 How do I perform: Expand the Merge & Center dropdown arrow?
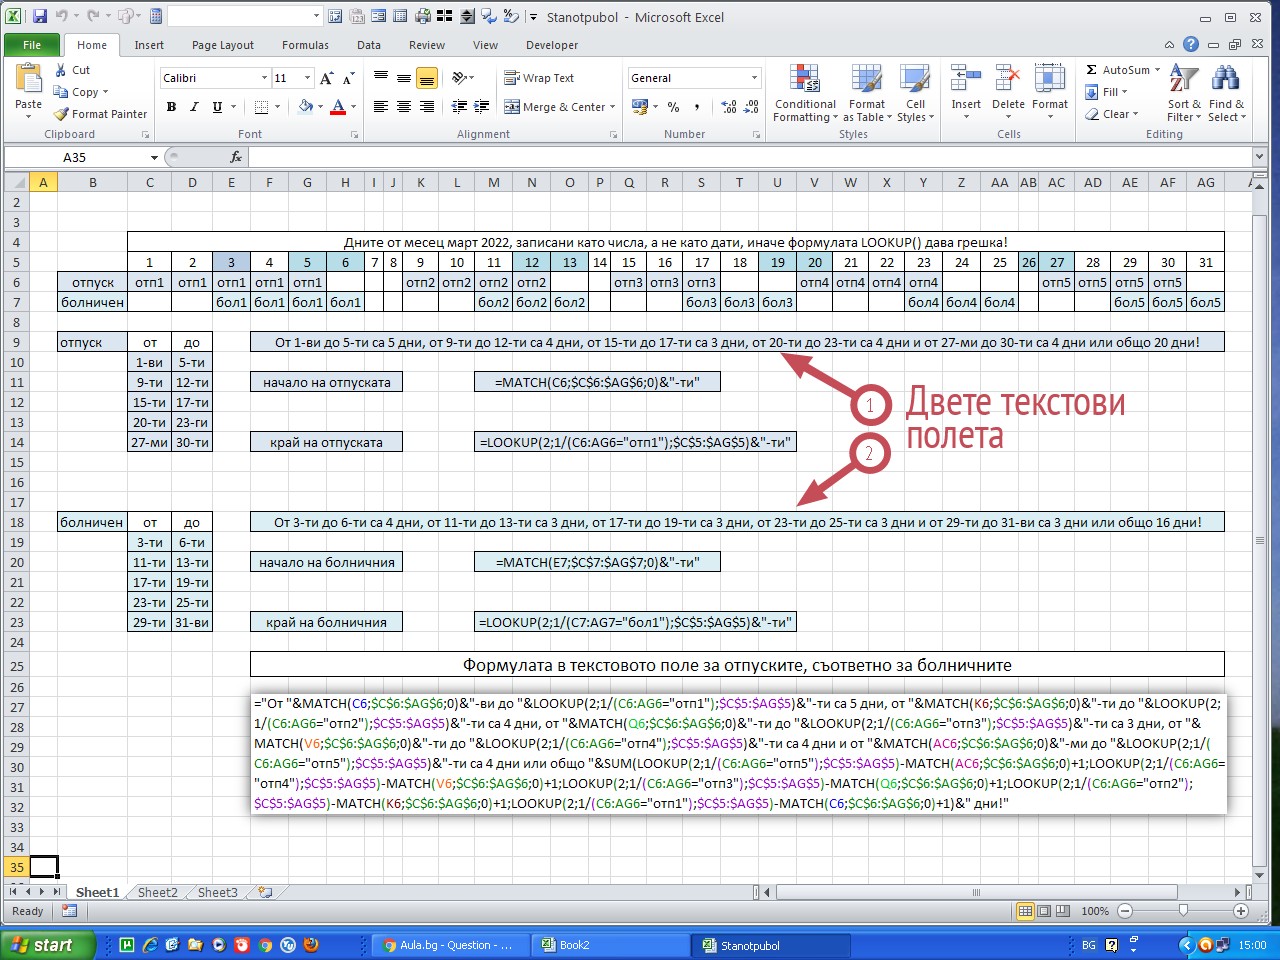(612, 107)
